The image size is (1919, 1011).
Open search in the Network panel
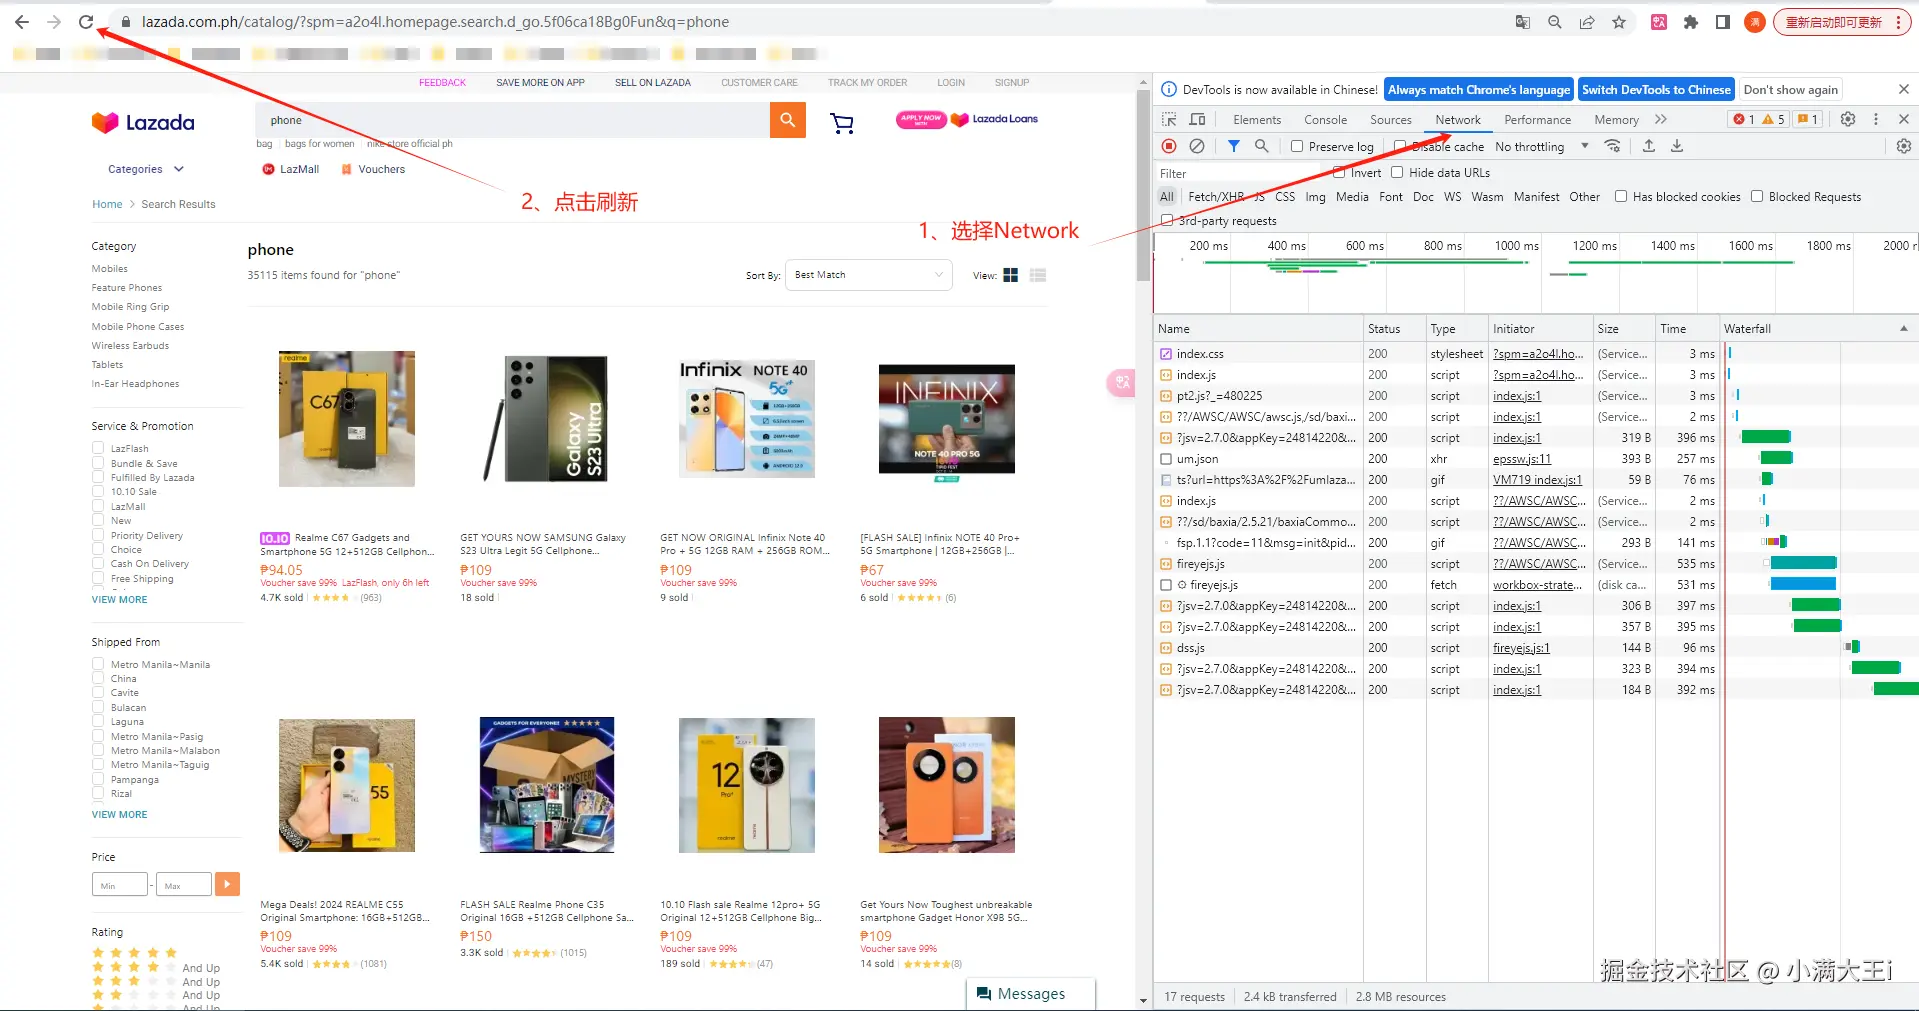(x=1262, y=146)
